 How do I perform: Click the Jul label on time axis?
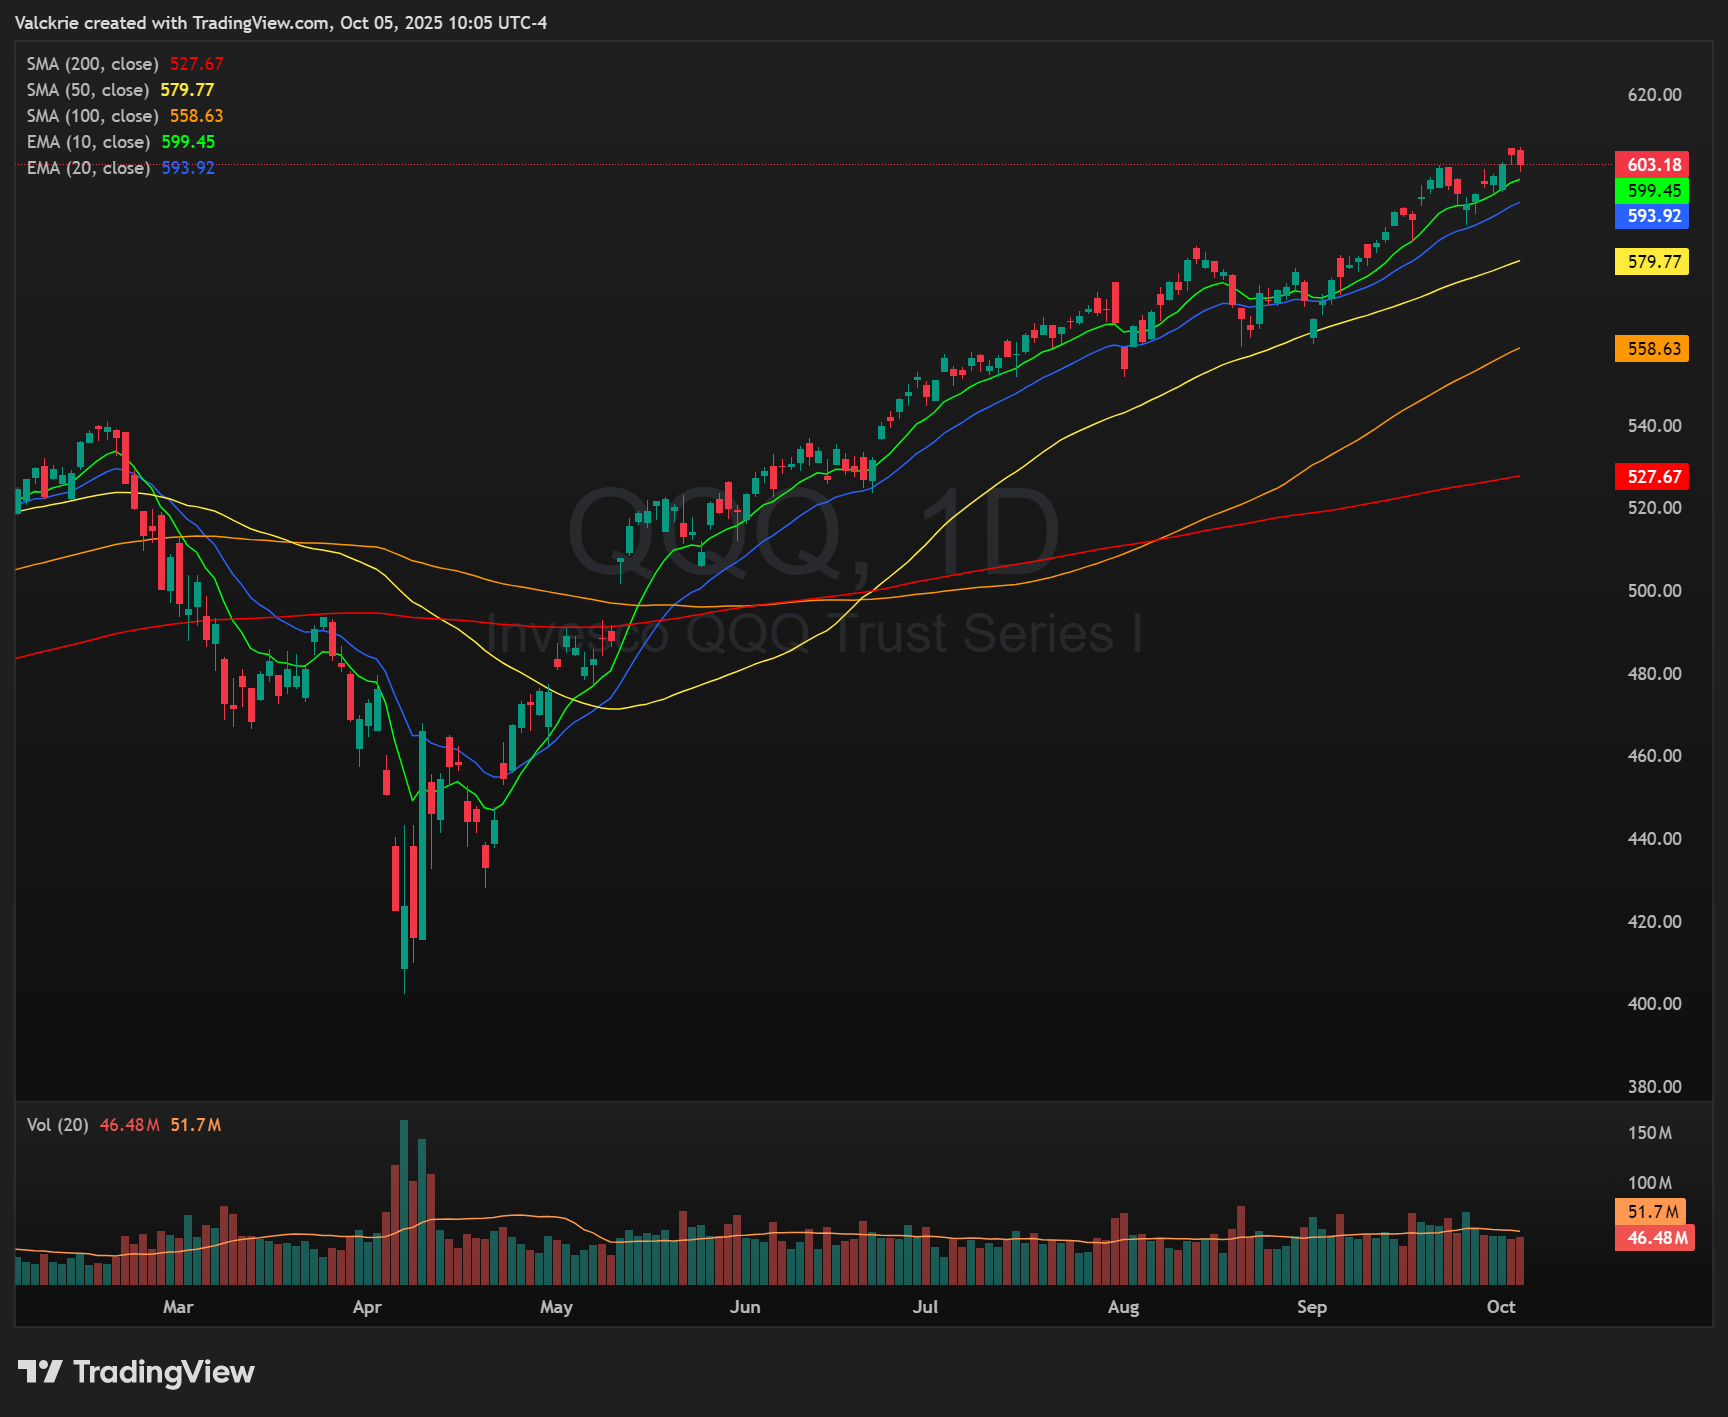coord(926,1307)
